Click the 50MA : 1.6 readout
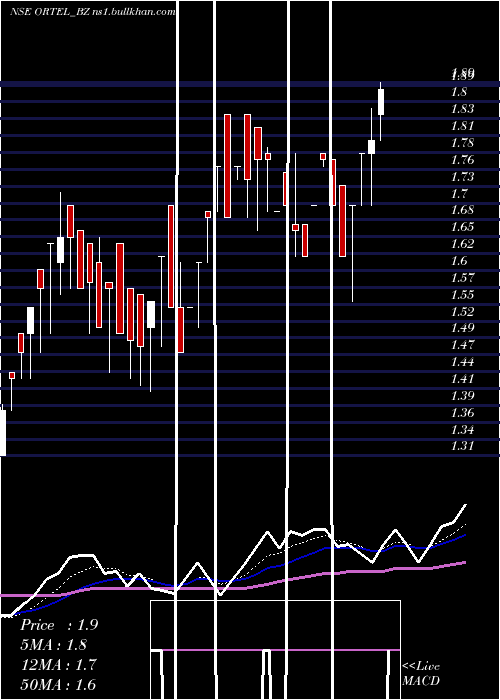This screenshot has width=500, height=700. (x=58, y=684)
